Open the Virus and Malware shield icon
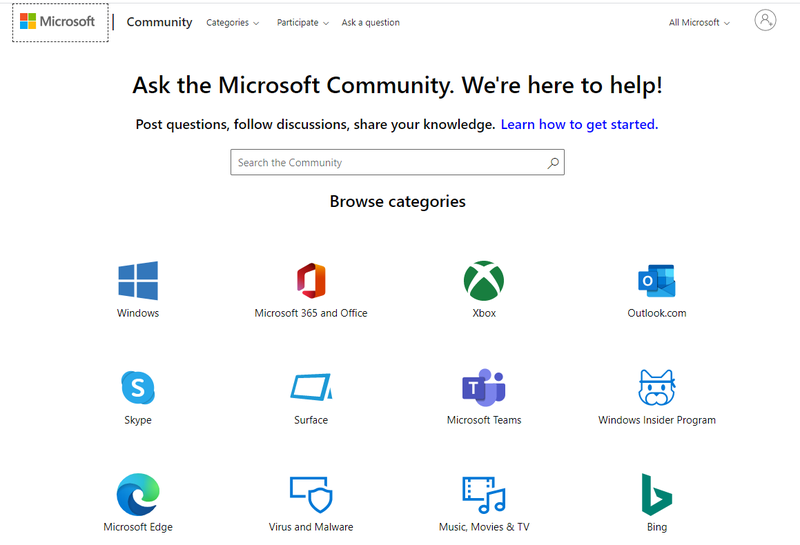 click(311, 494)
